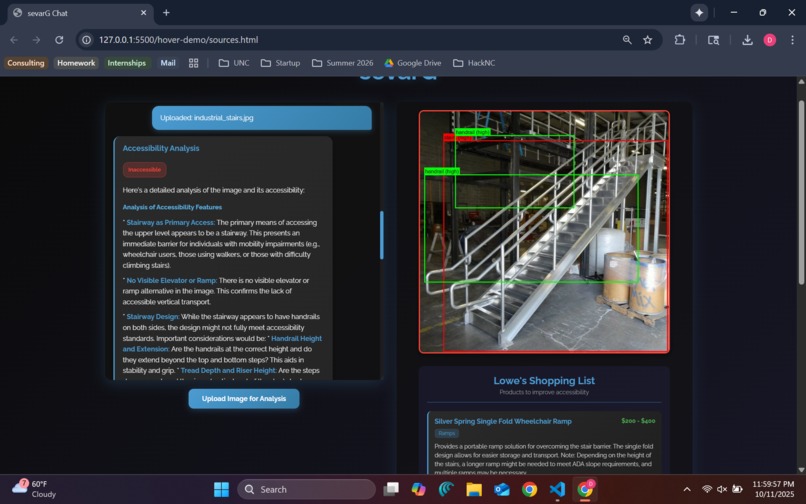Expand the UNC bookmark folder
This screenshot has height=504, width=806.
(234, 63)
